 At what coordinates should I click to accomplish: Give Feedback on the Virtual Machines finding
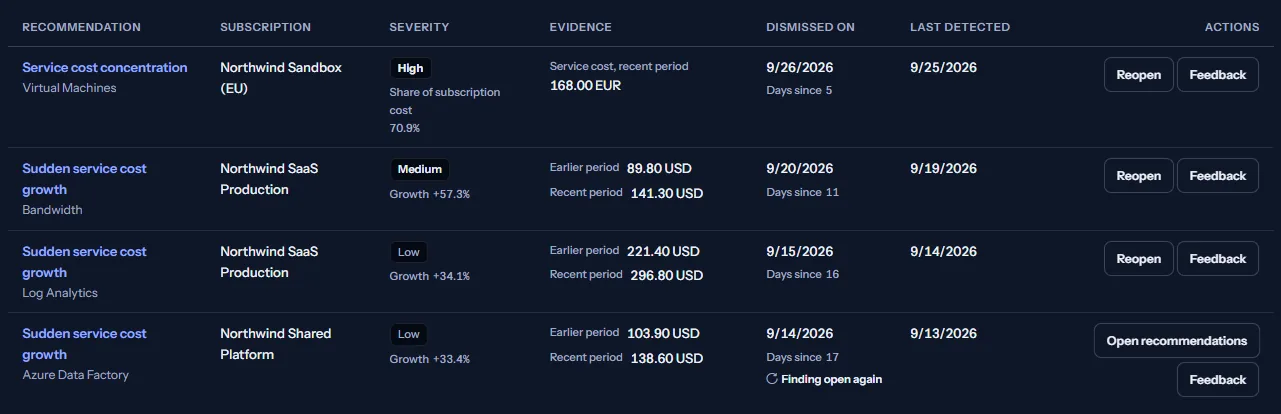(x=1218, y=75)
